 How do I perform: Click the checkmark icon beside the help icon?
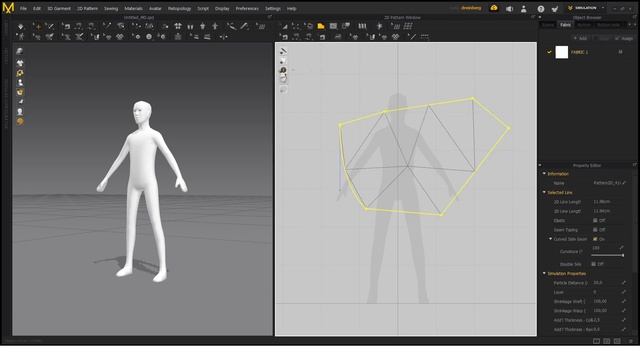pos(555,9)
